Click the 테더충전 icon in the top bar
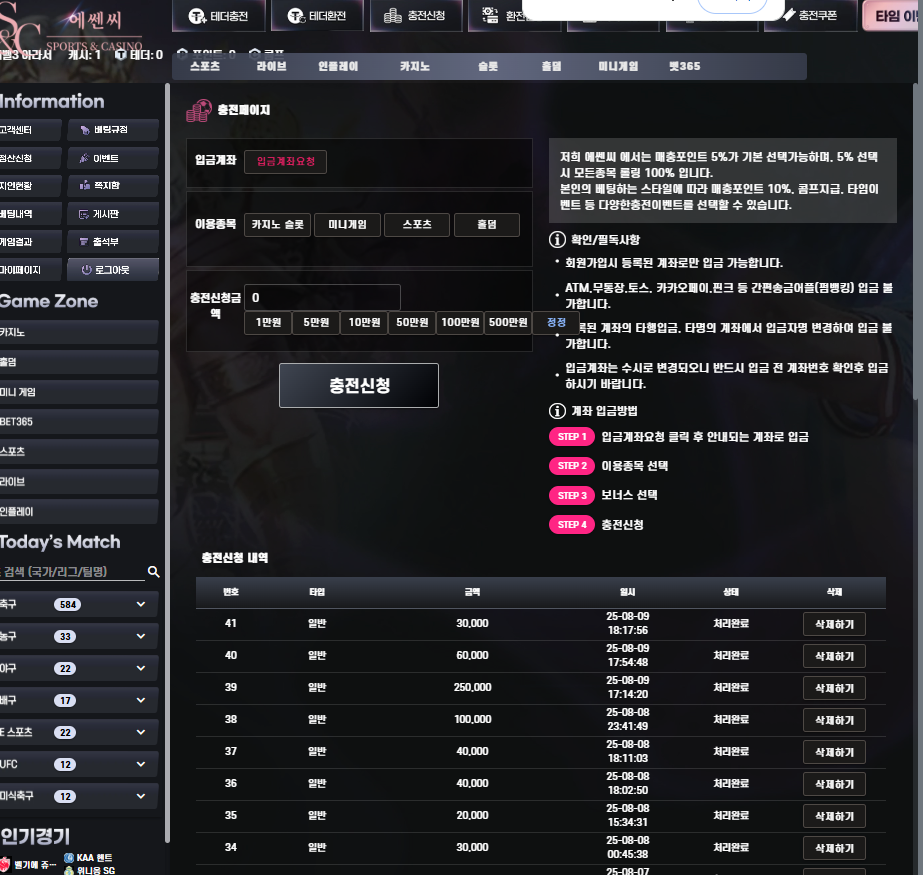 coord(195,16)
